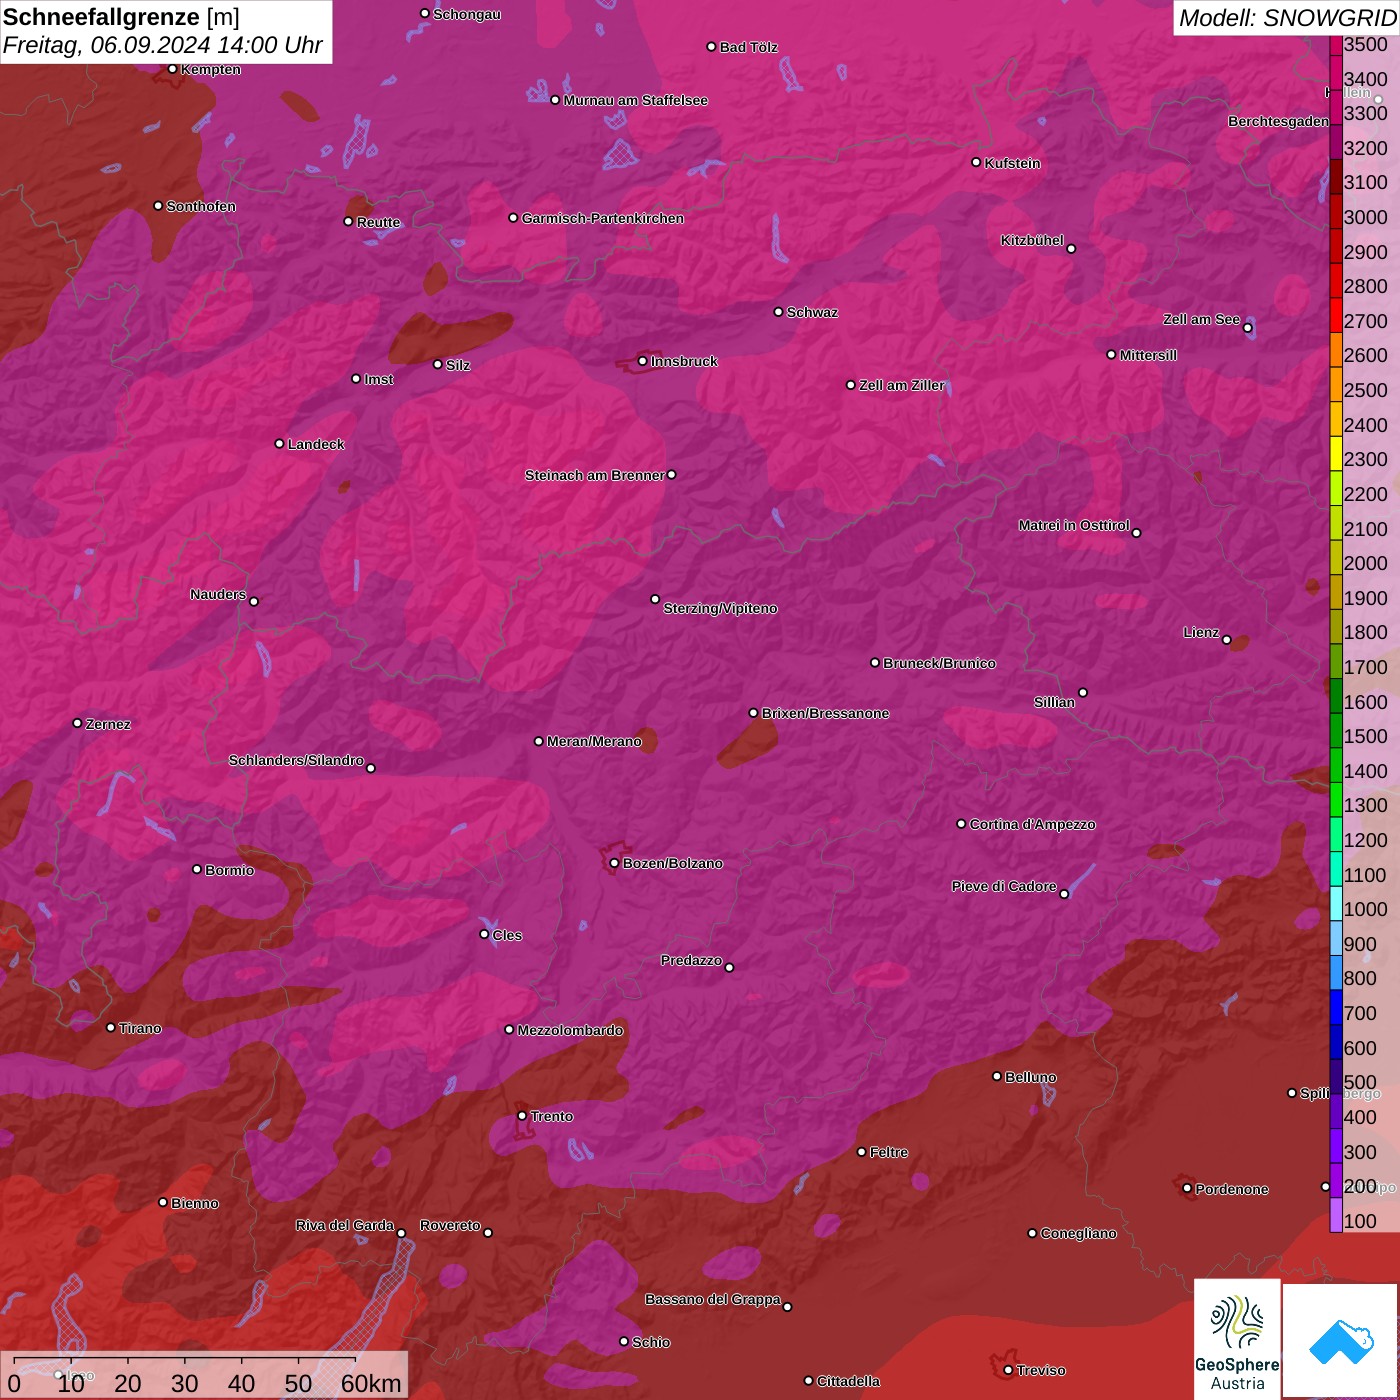
Task: Click the 3500 m legend color
Action: tap(1336, 45)
